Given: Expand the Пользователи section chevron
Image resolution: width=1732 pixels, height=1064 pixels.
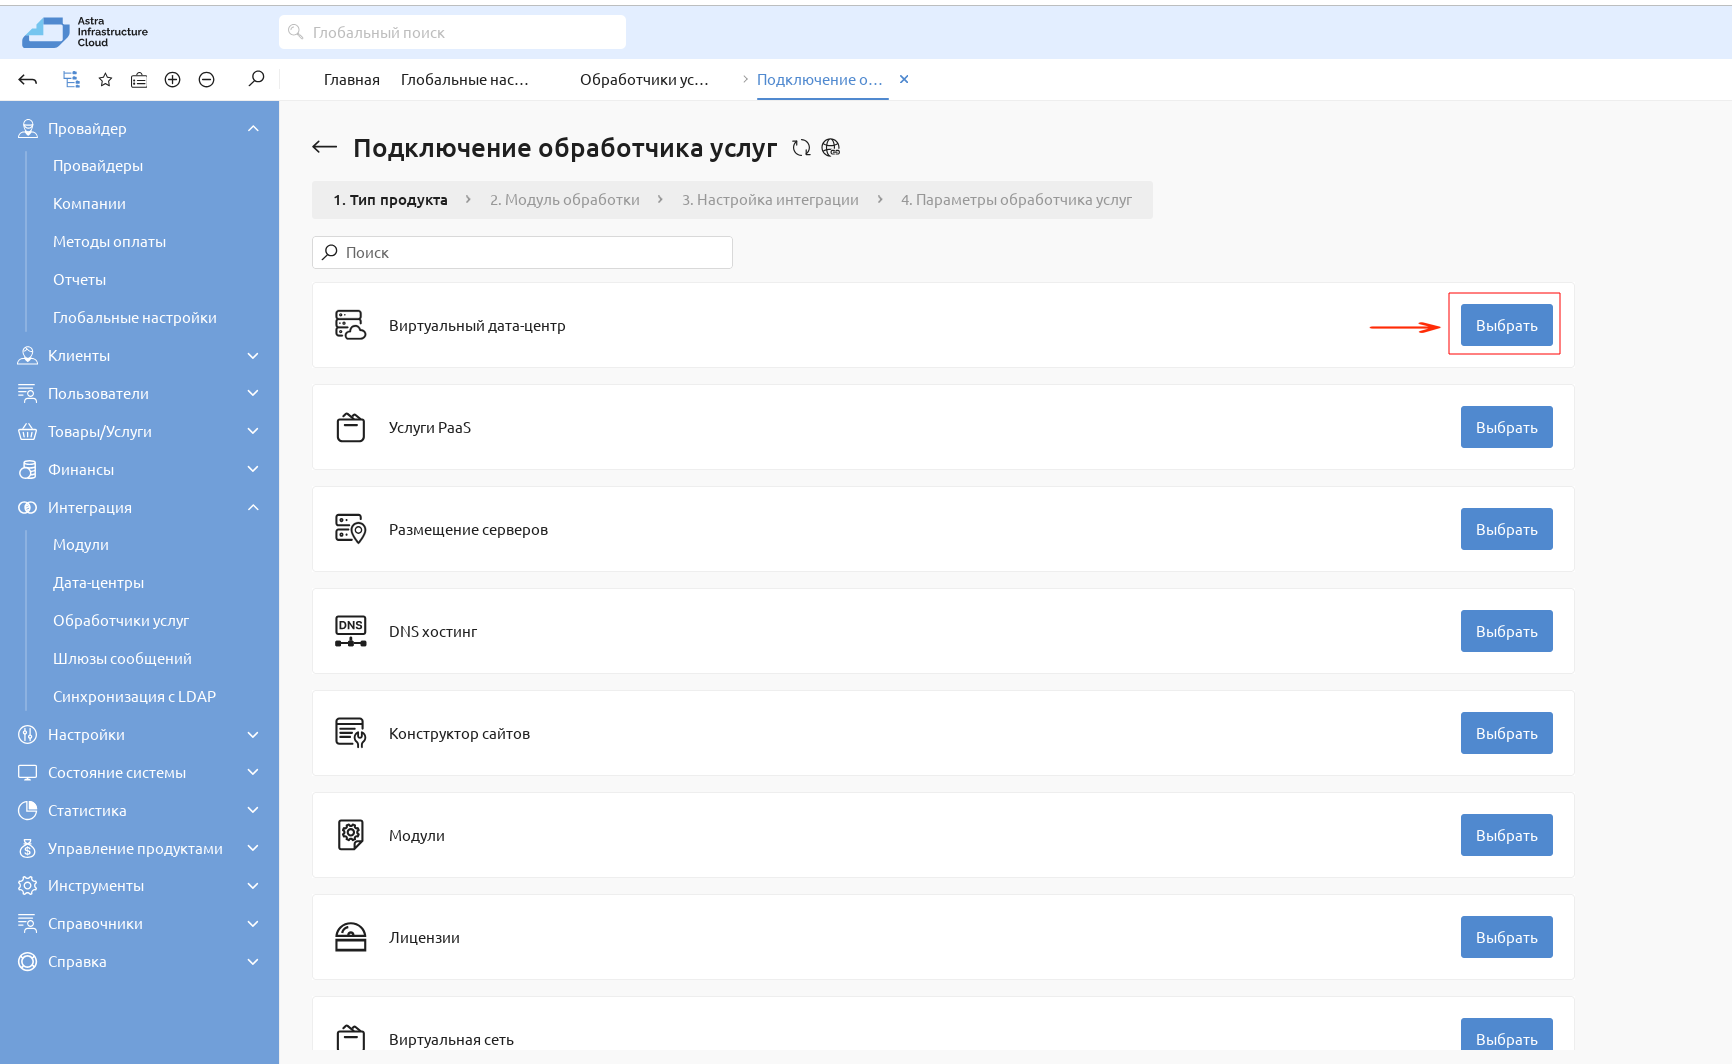Looking at the screenshot, I should [253, 393].
